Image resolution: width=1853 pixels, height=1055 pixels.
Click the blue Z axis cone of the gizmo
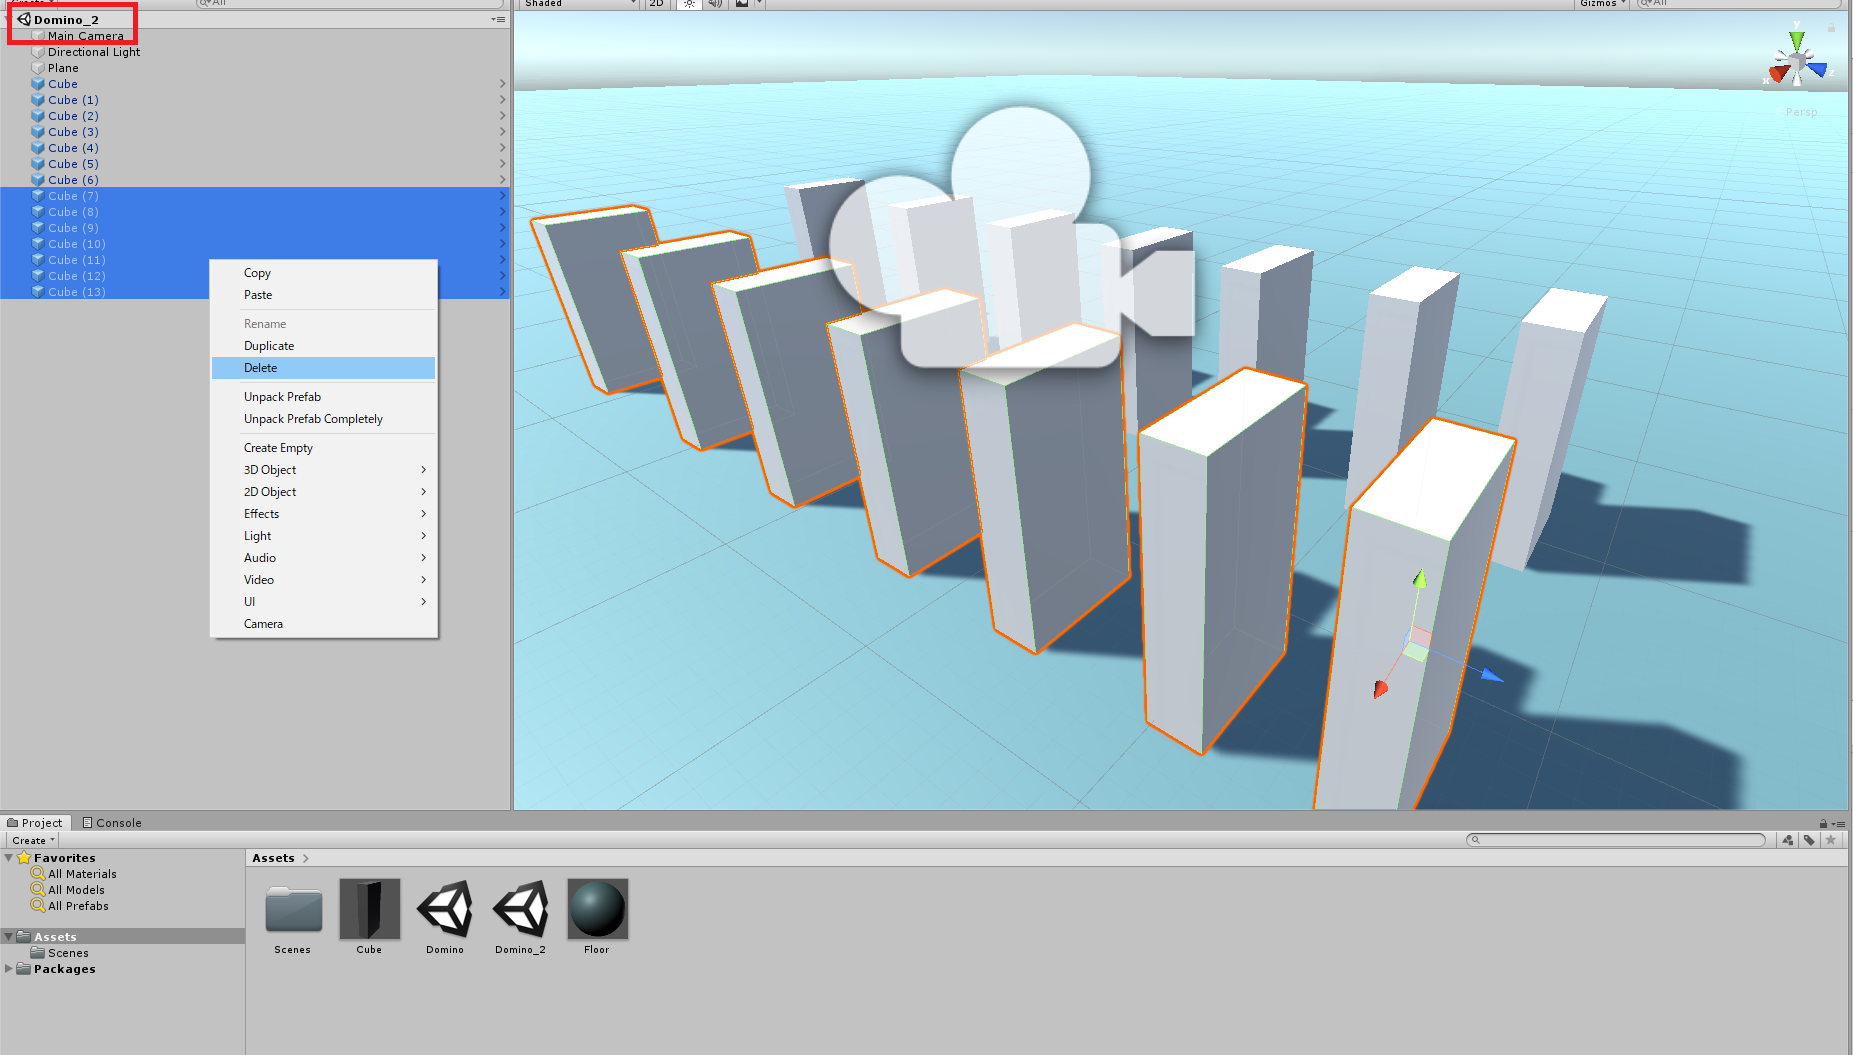click(1817, 69)
